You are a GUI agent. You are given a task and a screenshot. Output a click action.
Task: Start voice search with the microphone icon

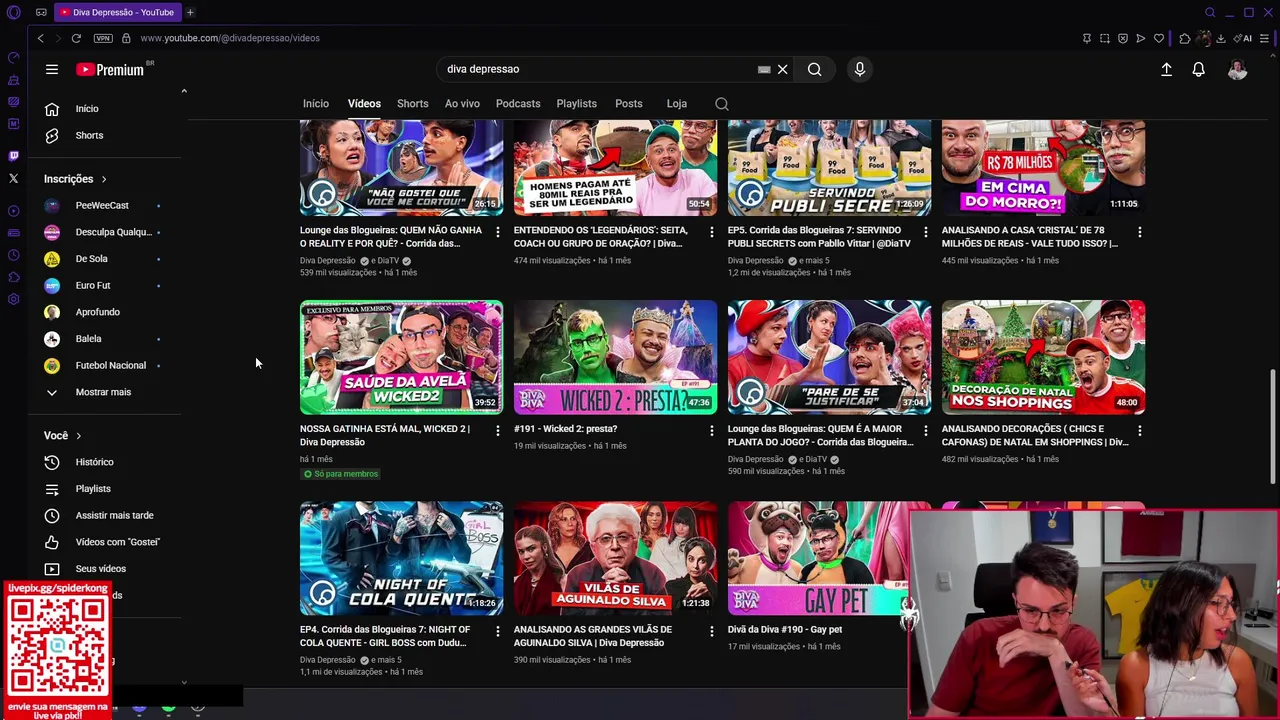(859, 69)
